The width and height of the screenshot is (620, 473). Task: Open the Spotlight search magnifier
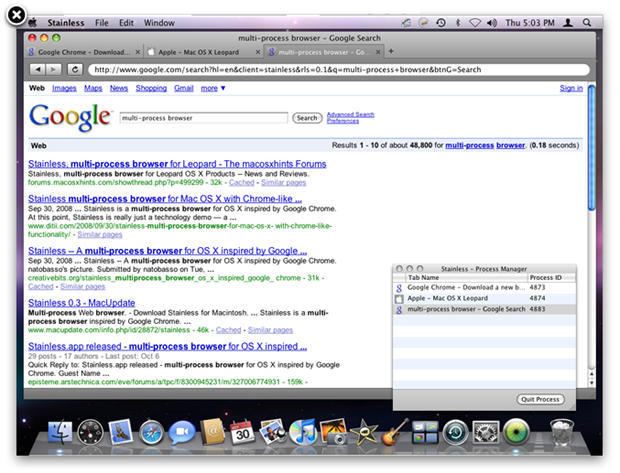tap(587, 23)
